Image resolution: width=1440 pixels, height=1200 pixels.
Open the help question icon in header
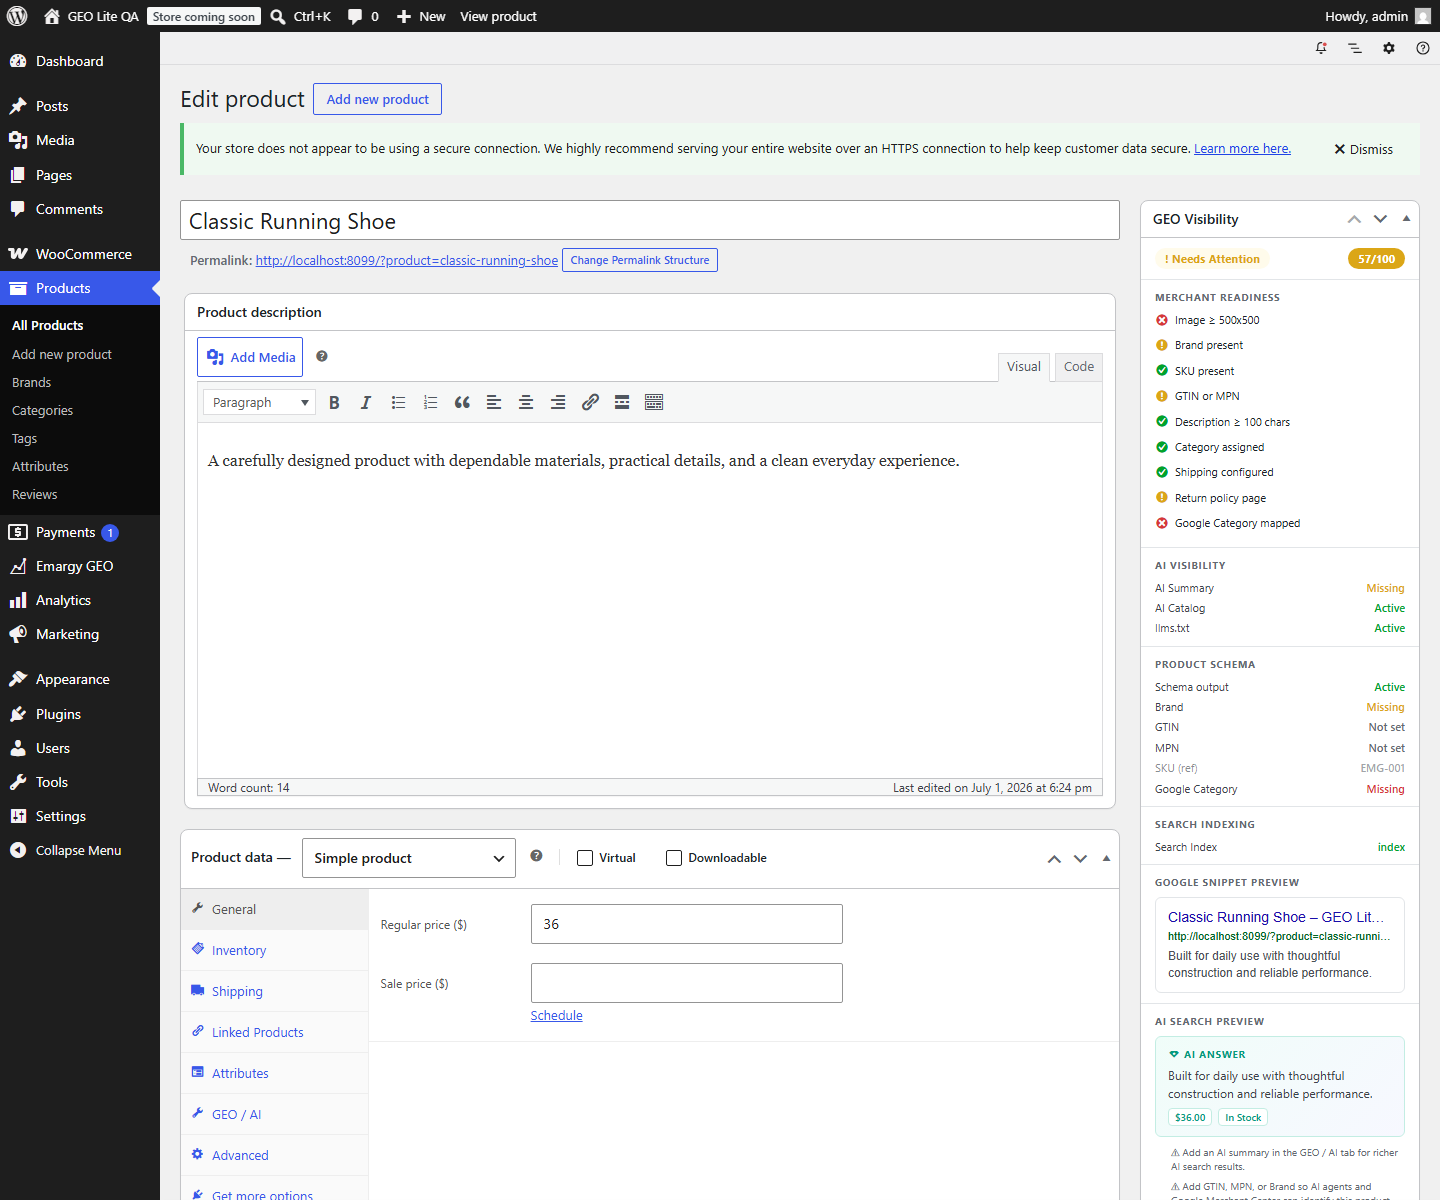(1423, 48)
